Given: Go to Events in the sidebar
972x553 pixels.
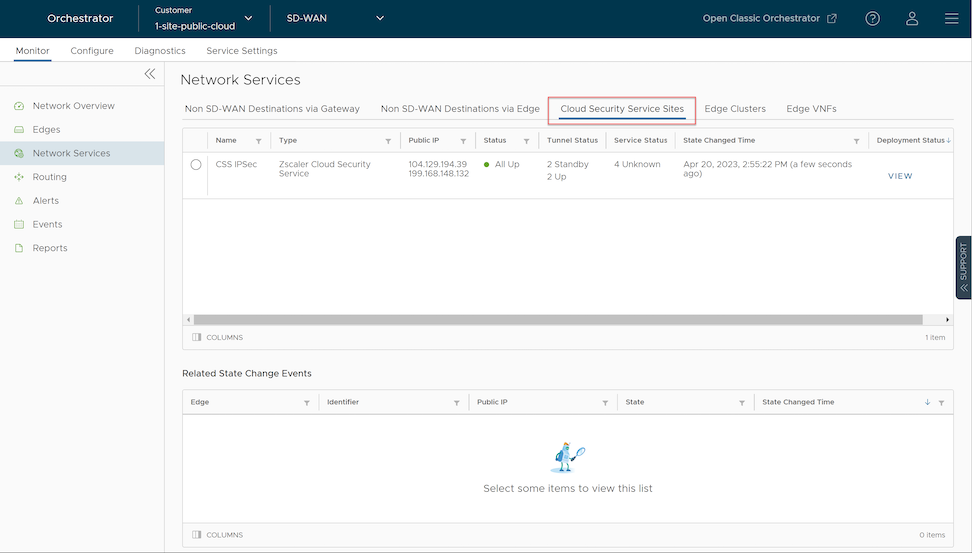Looking at the screenshot, I should tap(47, 225).
